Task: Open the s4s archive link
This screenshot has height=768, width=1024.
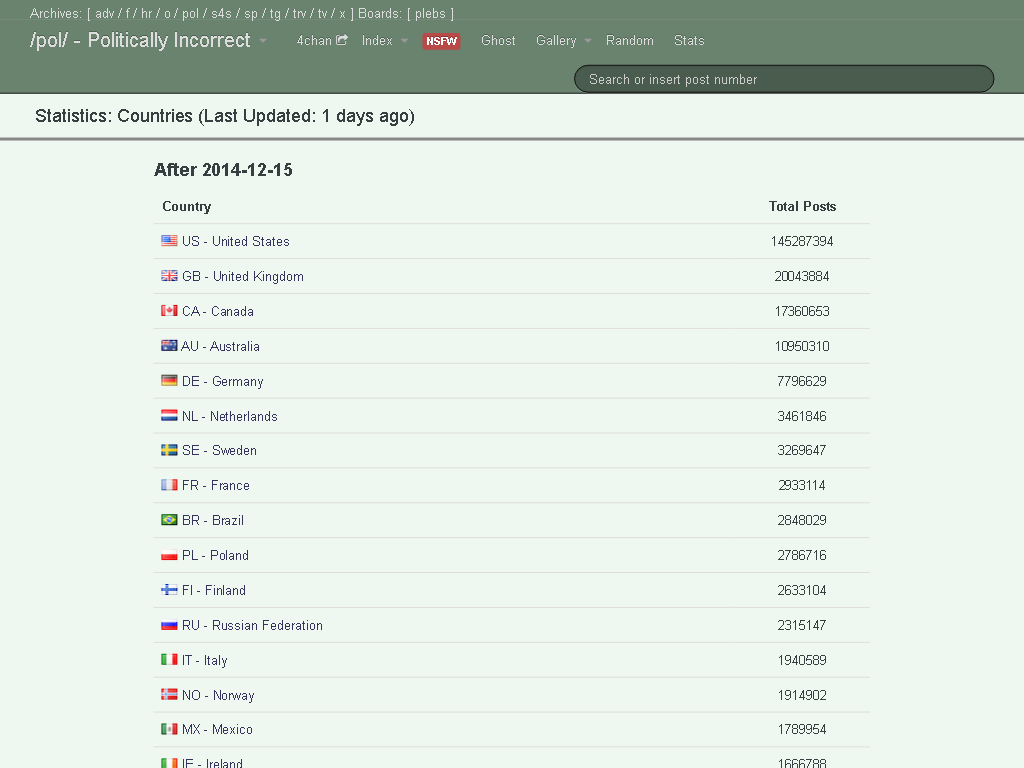Action: tap(221, 14)
